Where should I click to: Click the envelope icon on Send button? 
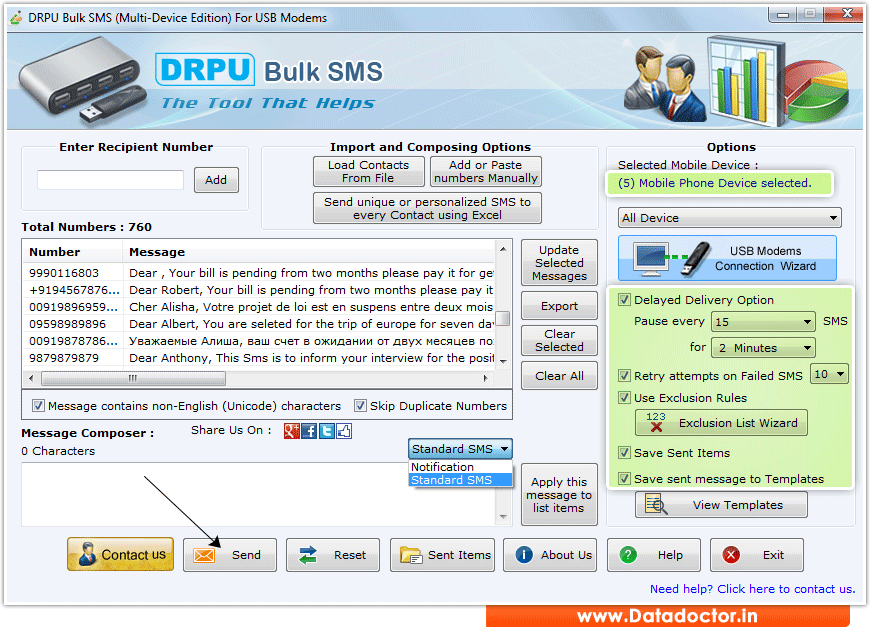204,555
